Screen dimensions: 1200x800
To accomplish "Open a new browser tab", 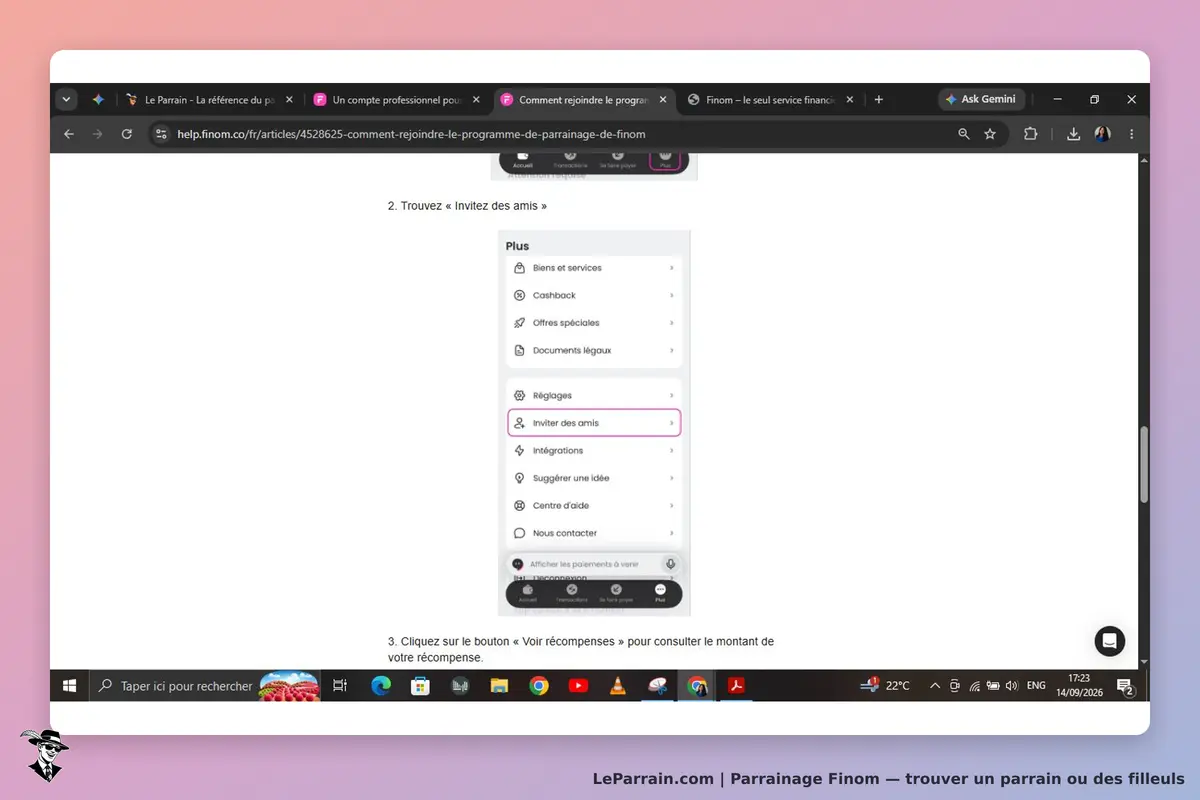I will click(879, 100).
